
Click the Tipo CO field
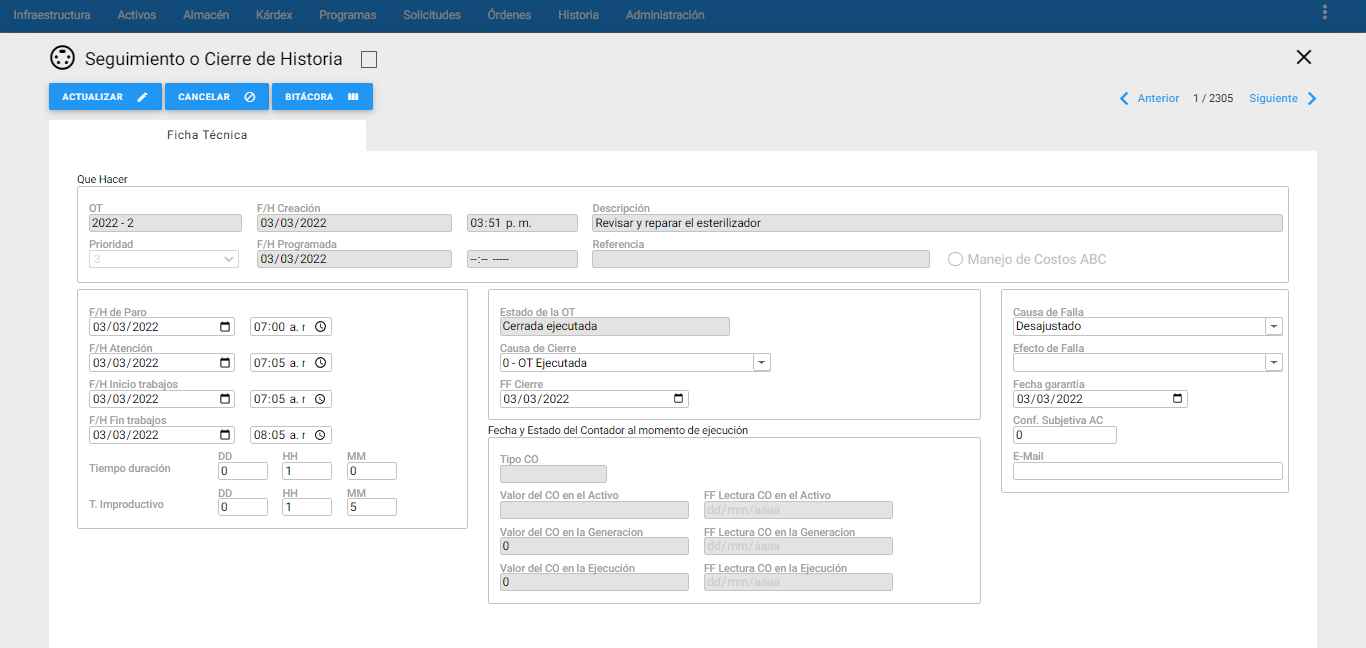coord(553,474)
